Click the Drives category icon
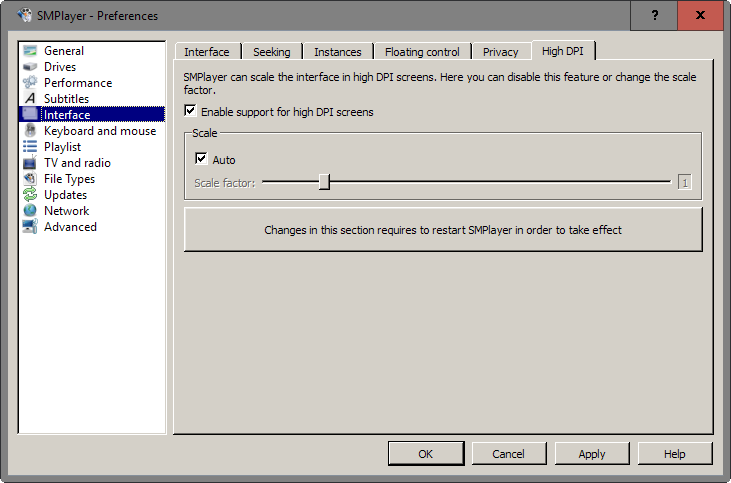This screenshot has height=483, width=731. click(30, 67)
